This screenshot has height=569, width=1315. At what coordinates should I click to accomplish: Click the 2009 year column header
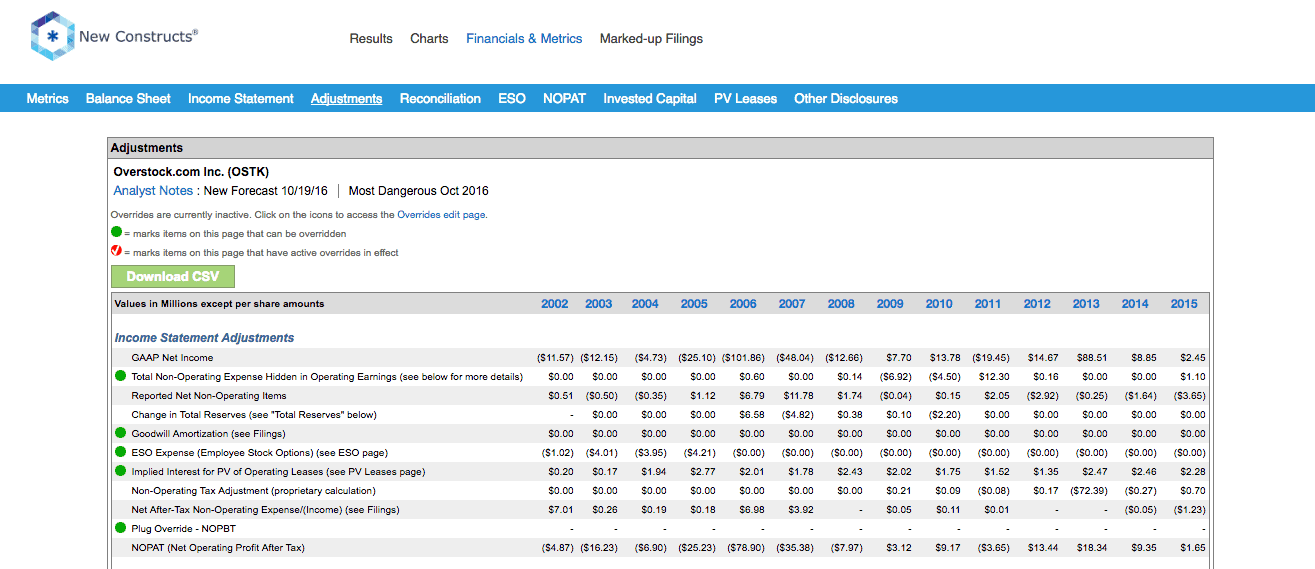coord(890,304)
